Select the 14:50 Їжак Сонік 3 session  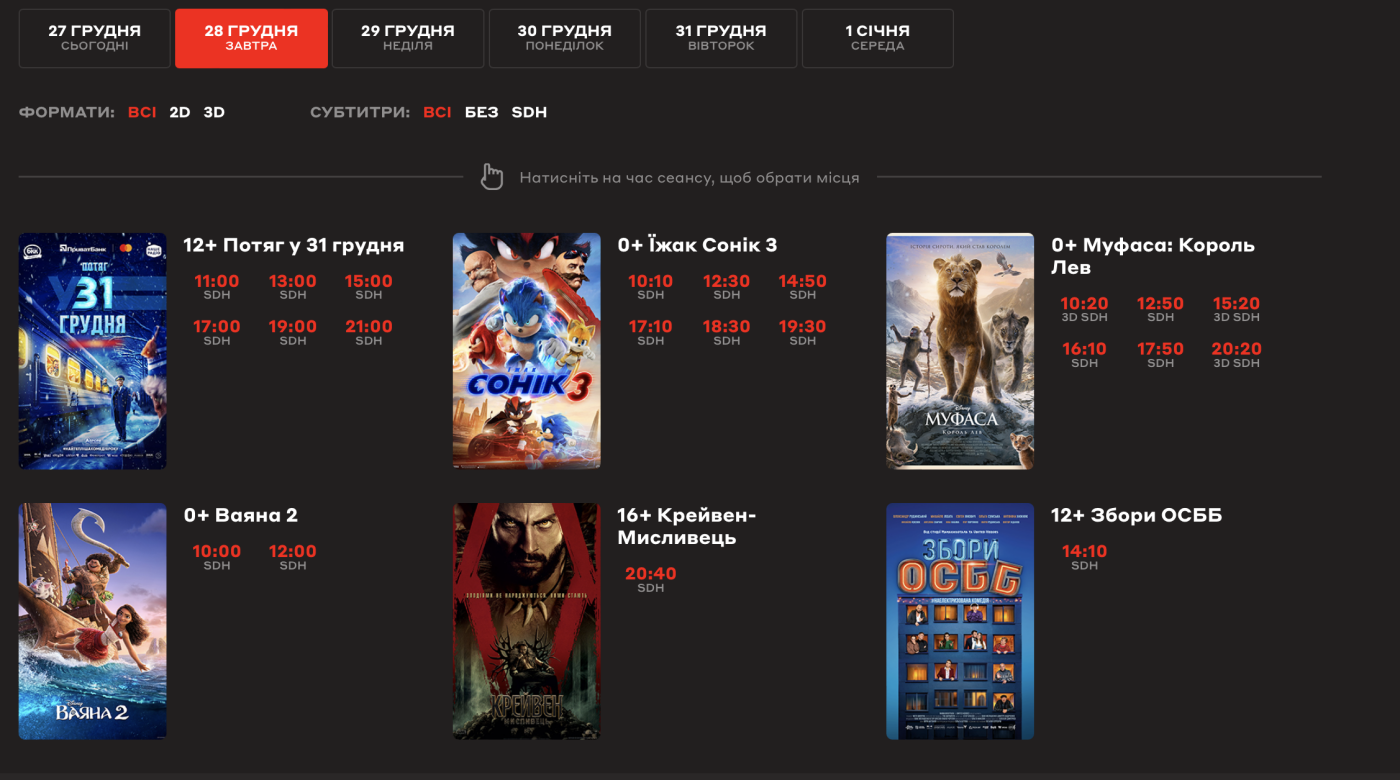(x=803, y=287)
